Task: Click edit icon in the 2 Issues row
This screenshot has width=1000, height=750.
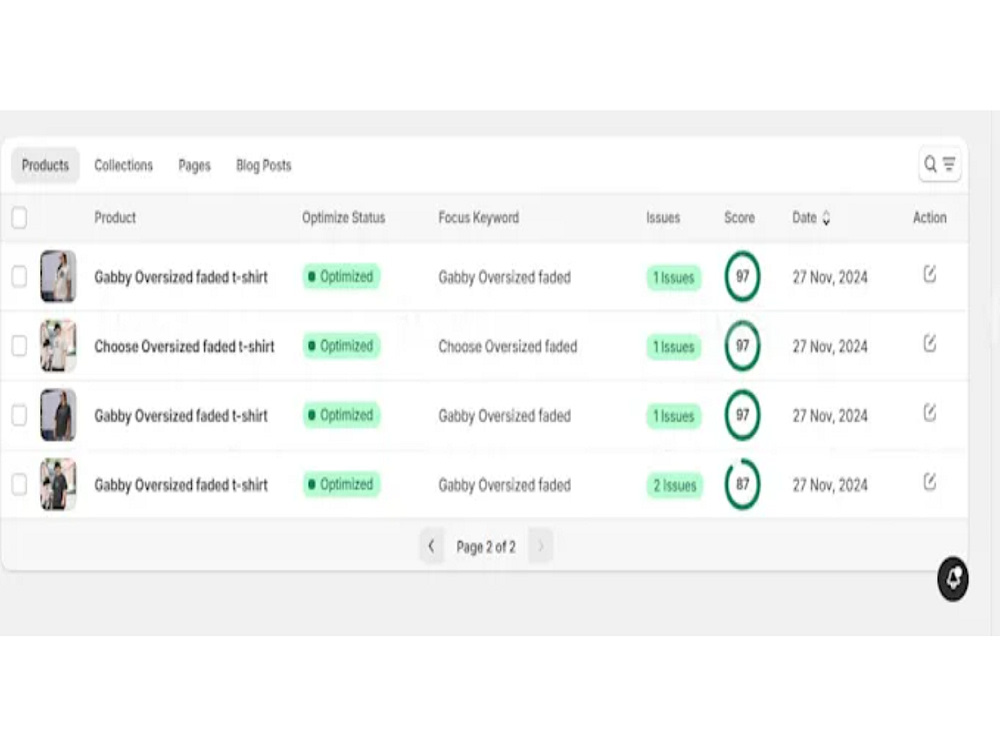Action: click(x=930, y=482)
